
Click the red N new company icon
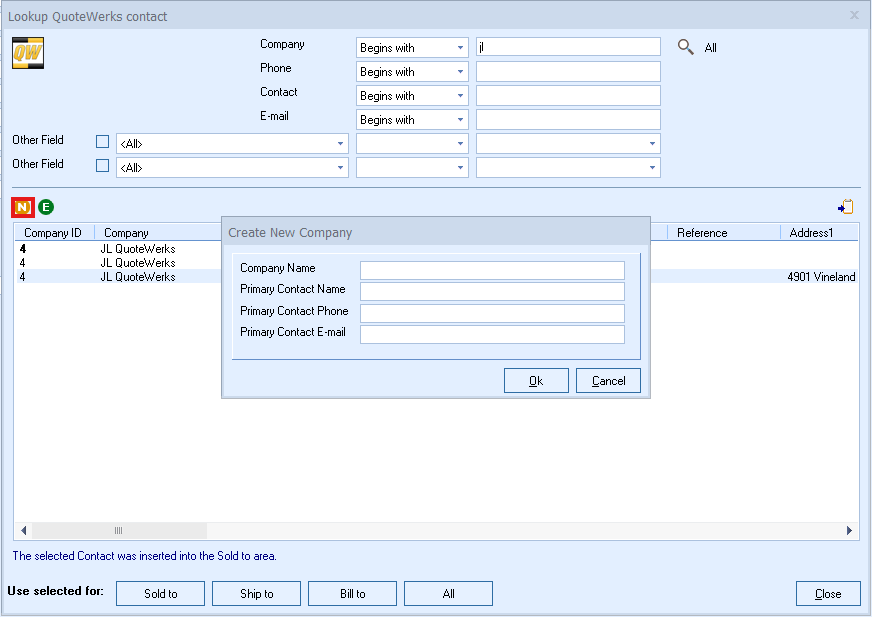(x=23, y=208)
